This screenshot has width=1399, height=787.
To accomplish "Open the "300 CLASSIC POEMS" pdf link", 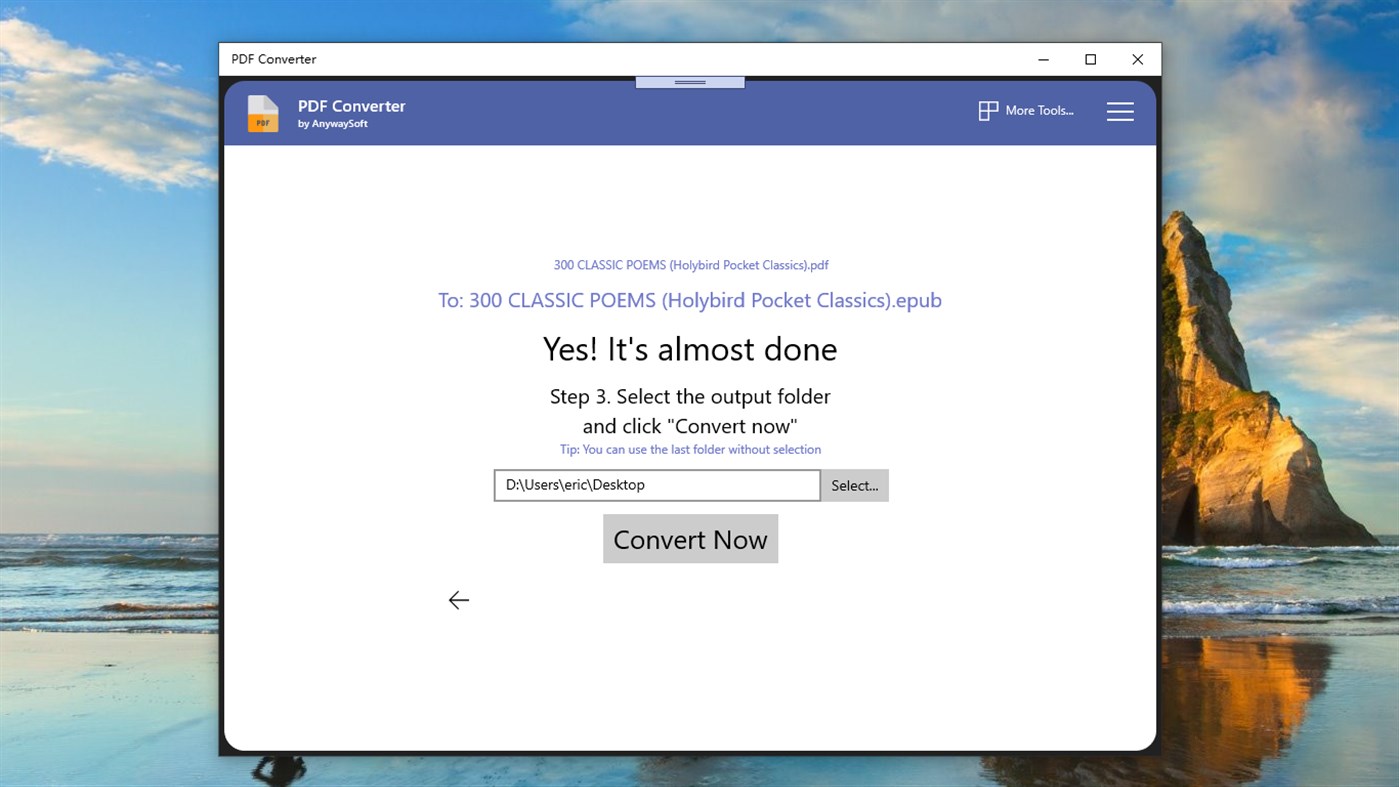I will tap(690, 264).
